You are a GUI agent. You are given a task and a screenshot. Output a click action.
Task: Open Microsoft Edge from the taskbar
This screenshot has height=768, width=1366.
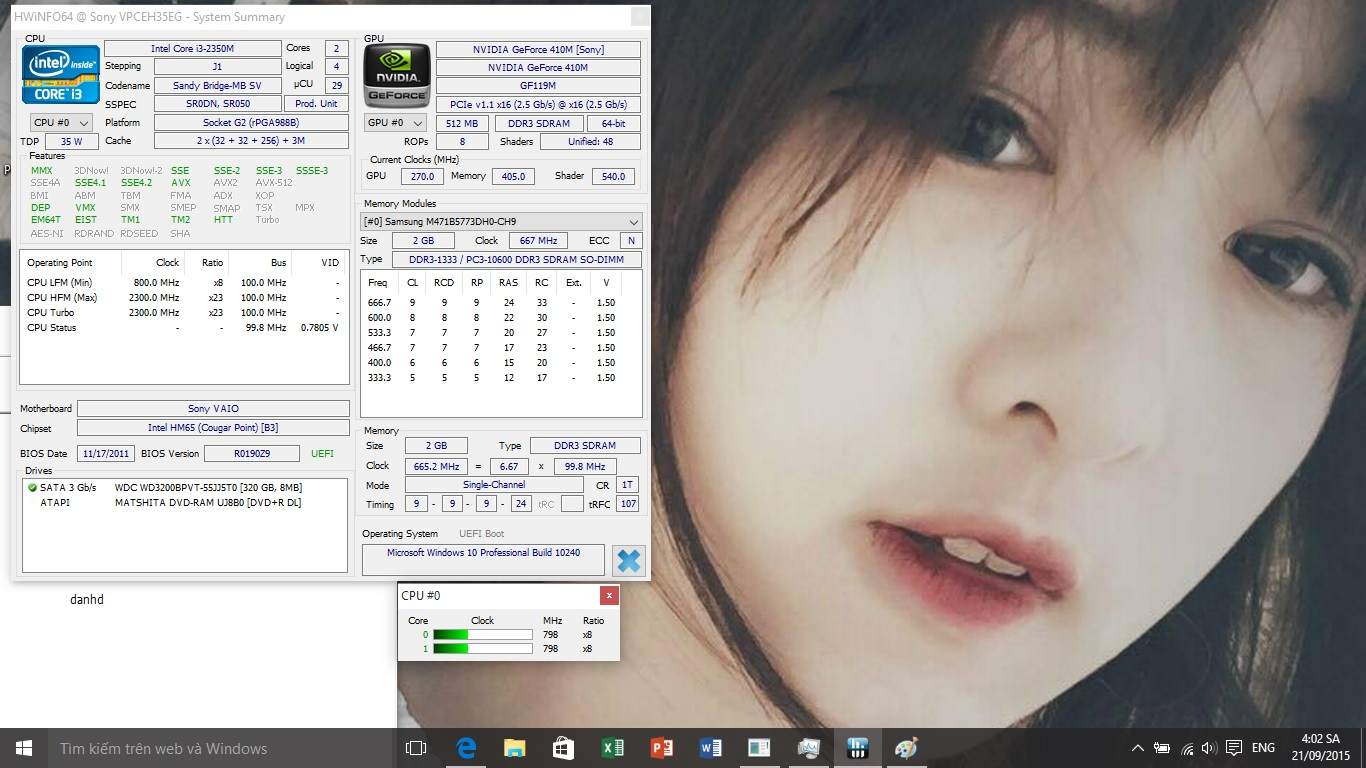click(x=466, y=748)
